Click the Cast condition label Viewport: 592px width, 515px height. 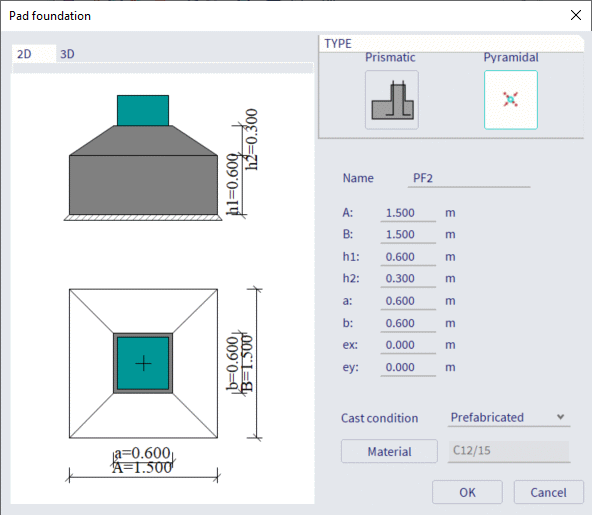click(x=379, y=418)
